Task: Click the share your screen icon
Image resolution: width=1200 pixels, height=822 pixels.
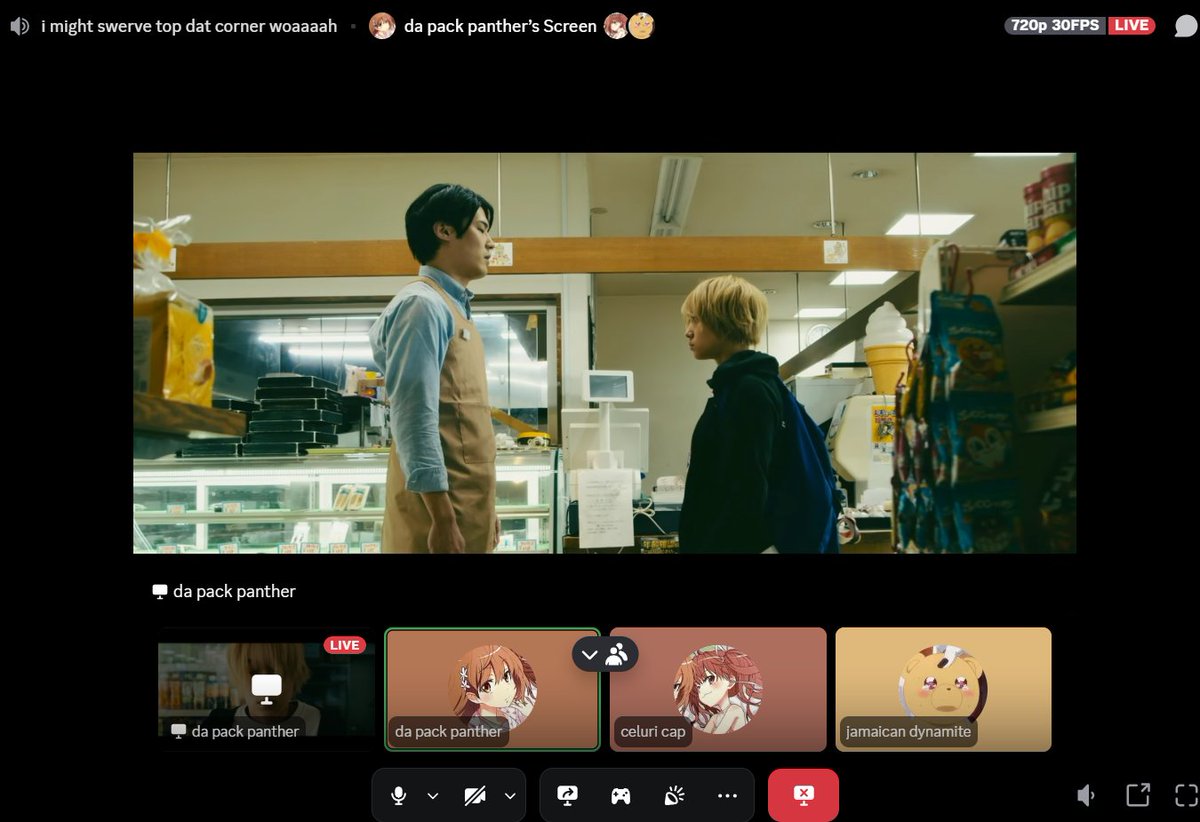Action: (x=567, y=796)
